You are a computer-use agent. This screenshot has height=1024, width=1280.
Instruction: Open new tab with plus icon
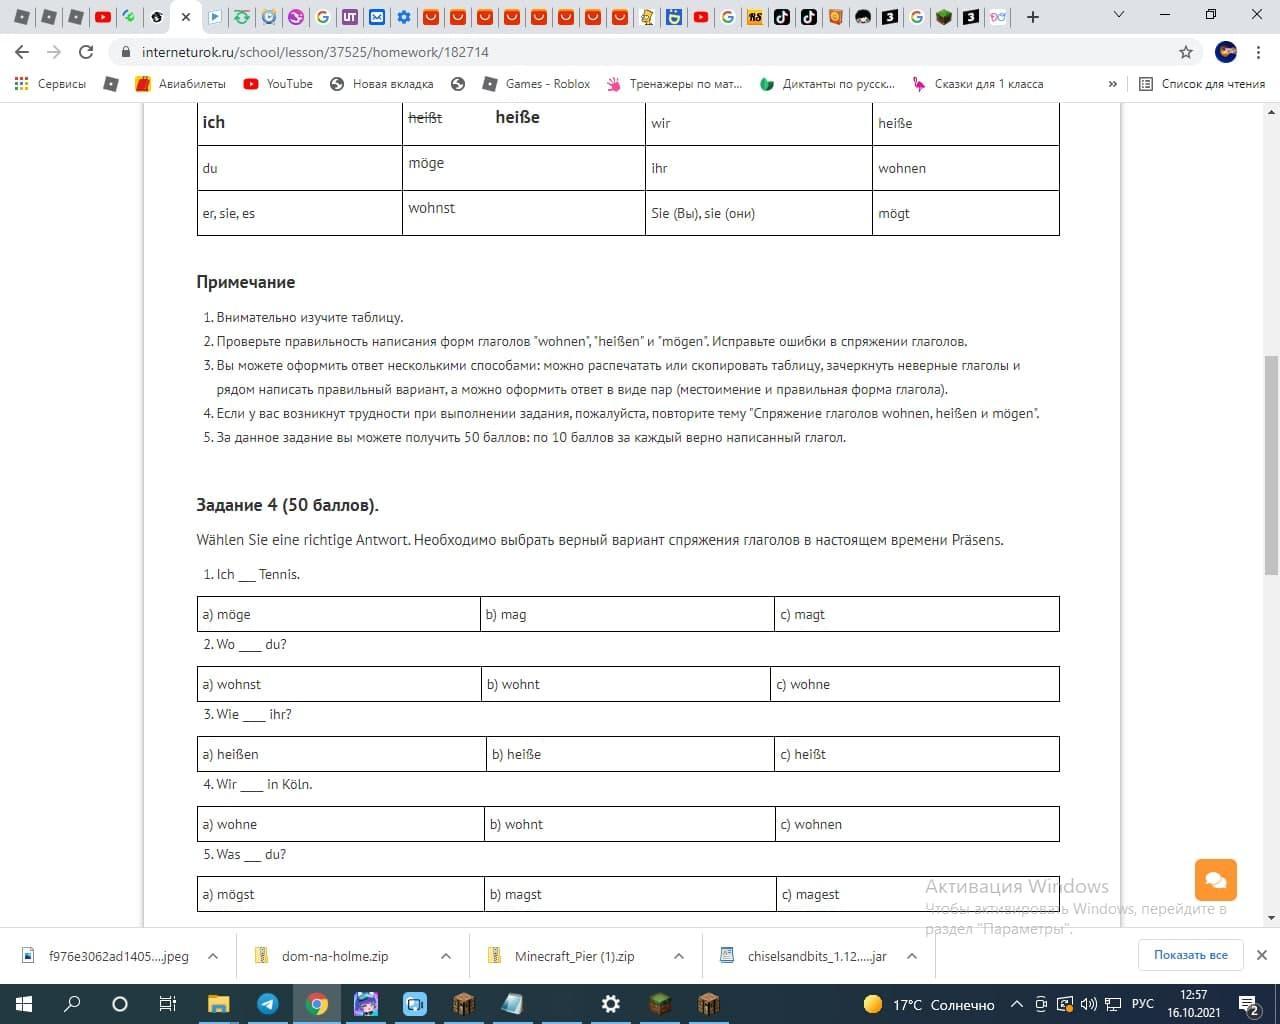(1033, 17)
